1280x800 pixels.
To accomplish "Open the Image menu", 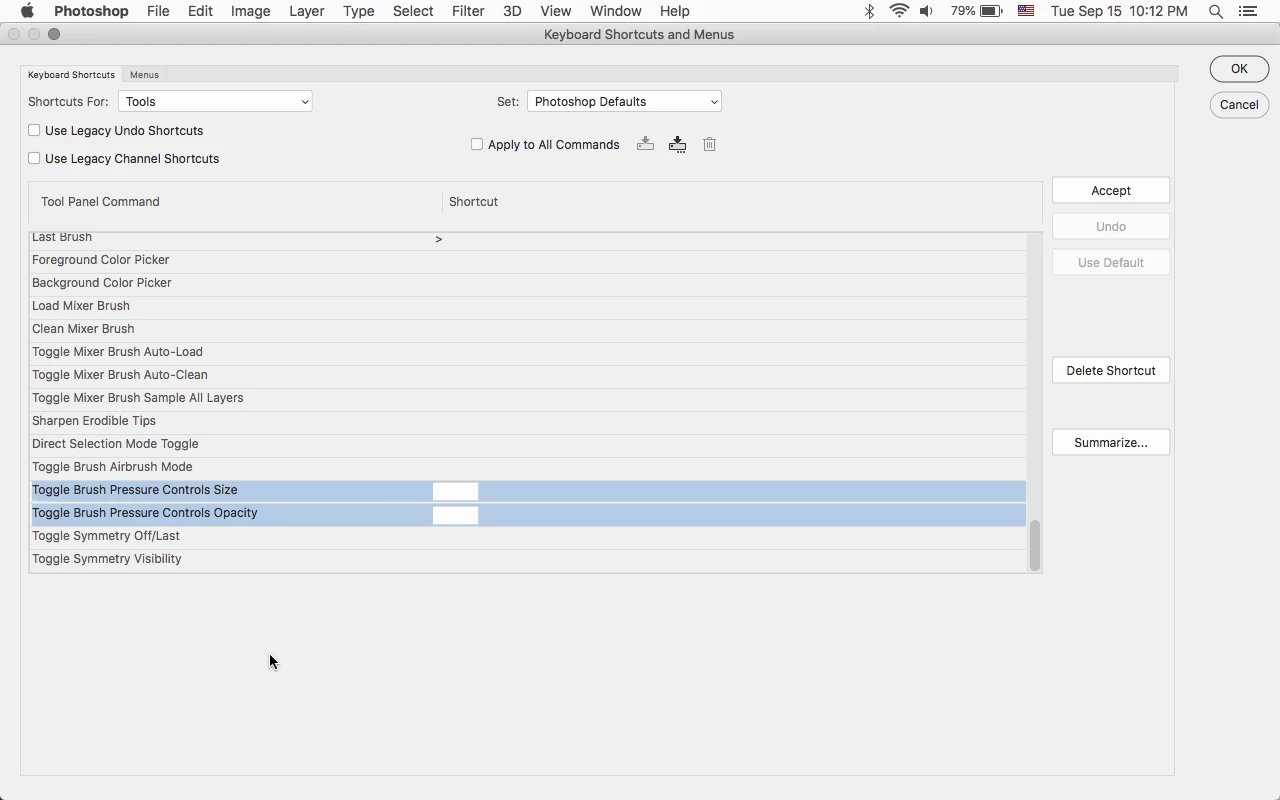I will point(250,11).
